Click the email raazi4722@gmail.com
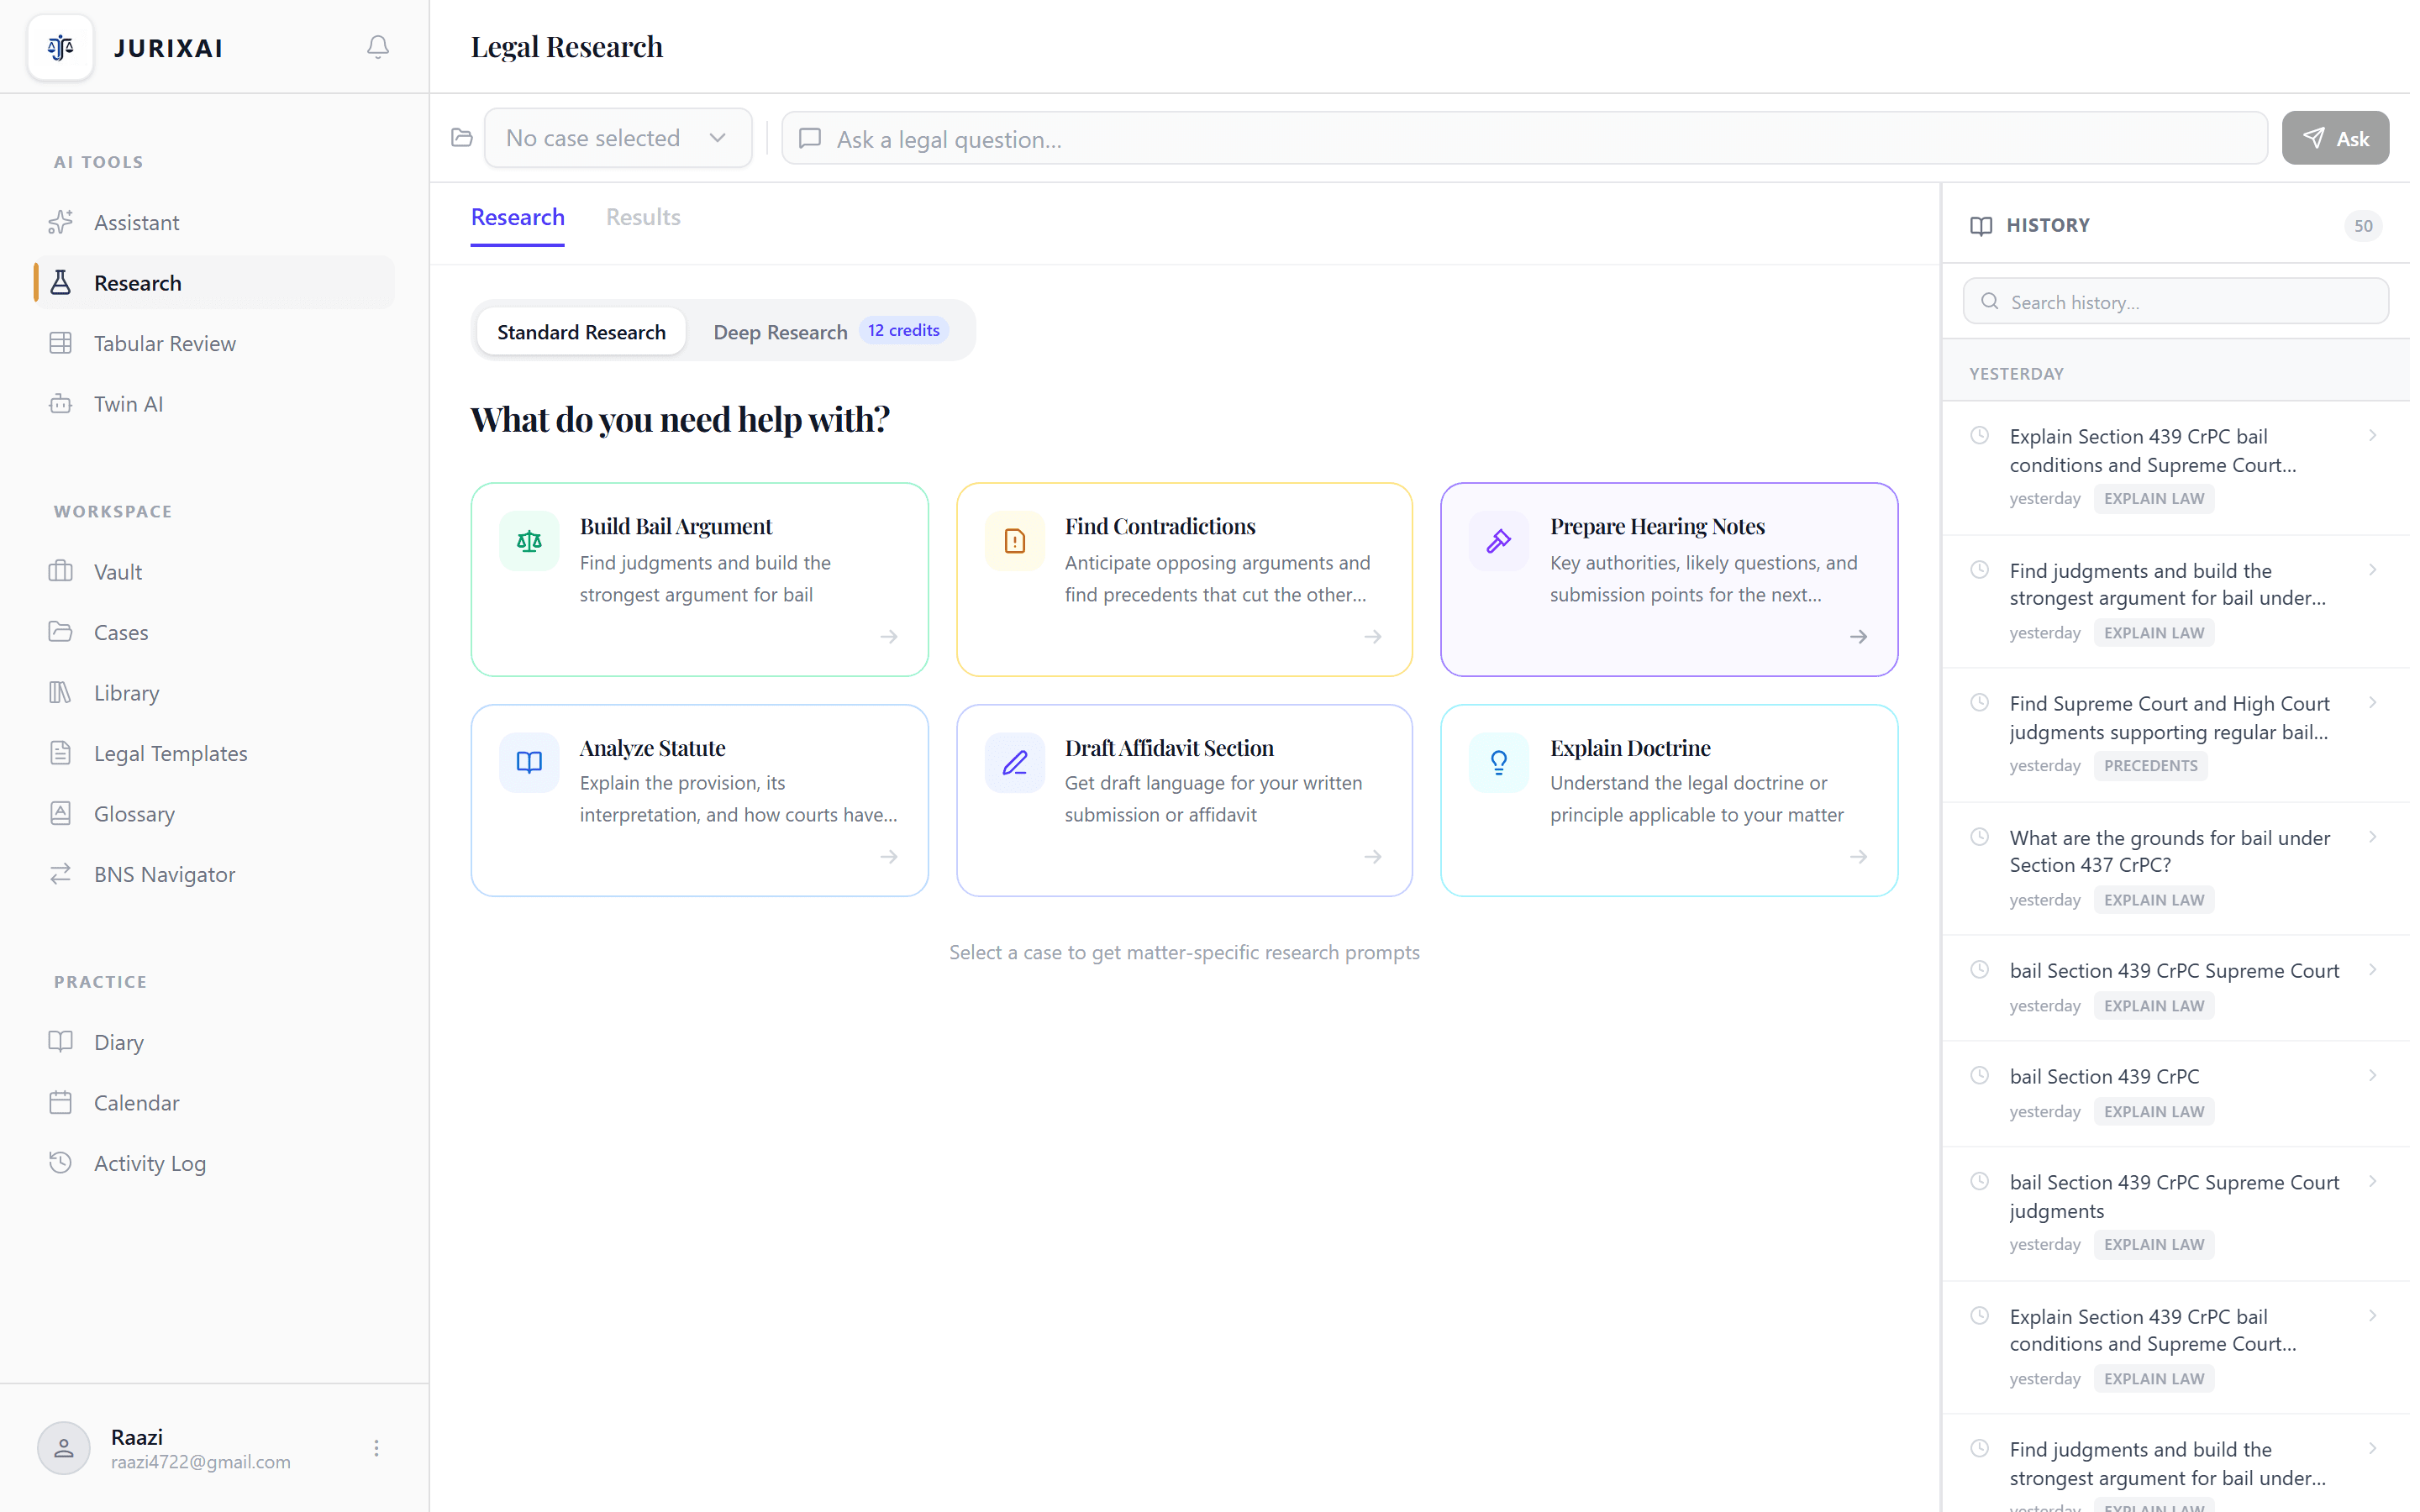This screenshot has width=2420, height=1512. [201, 1462]
